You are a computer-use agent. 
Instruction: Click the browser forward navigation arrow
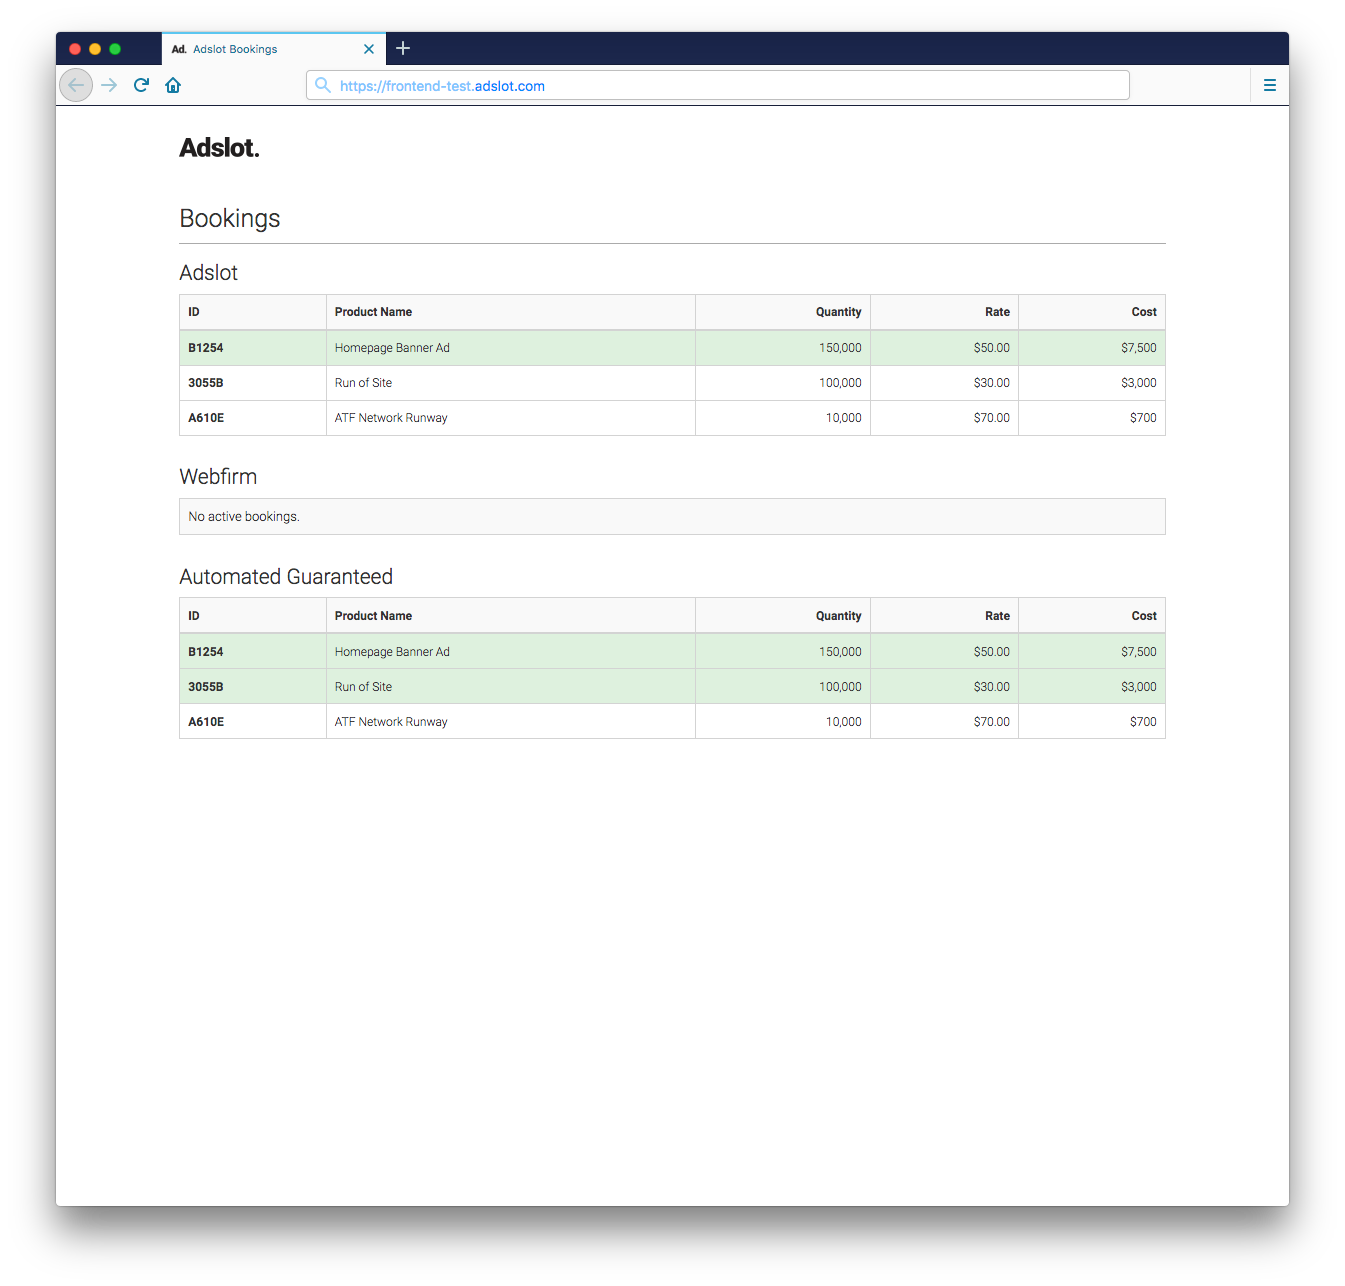tap(109, 85)
